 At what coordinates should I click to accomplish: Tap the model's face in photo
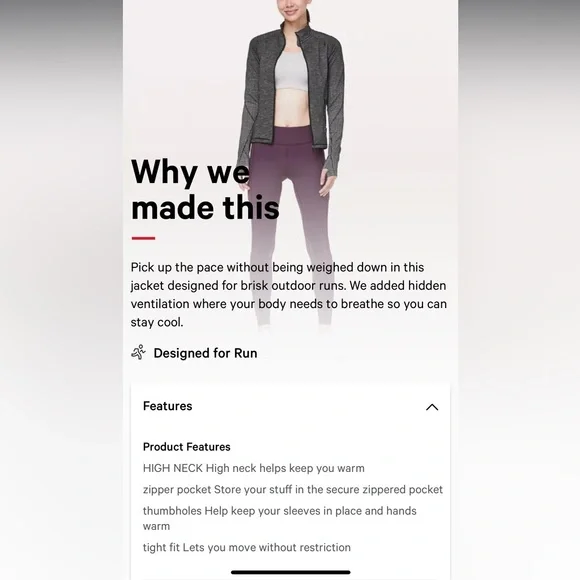[x=290, y=9]
